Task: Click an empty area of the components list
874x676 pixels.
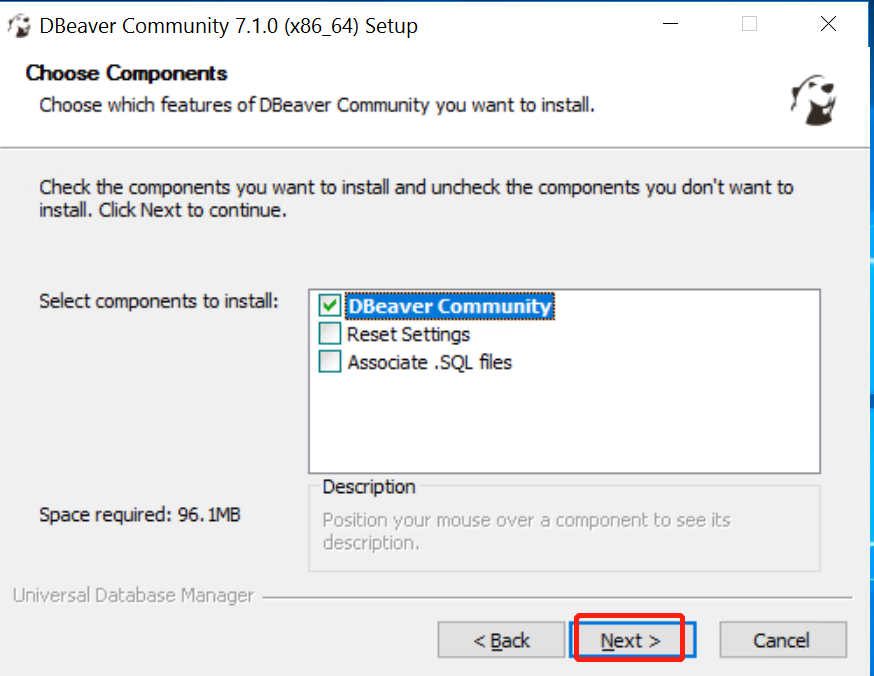Action: click(564, 430)
